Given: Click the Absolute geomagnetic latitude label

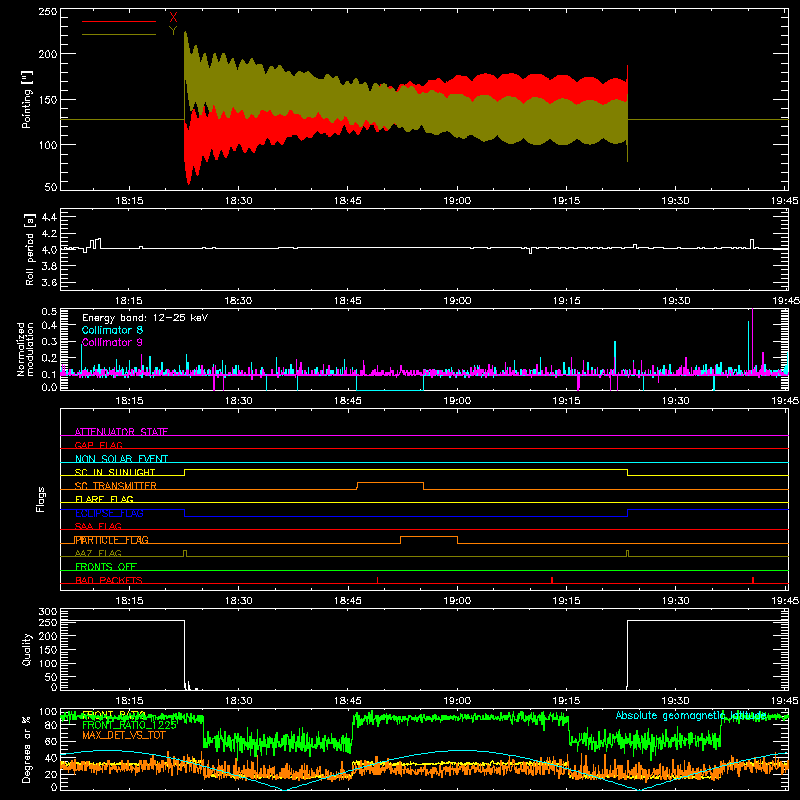Looking at the screenshot, I should (691, 715).
